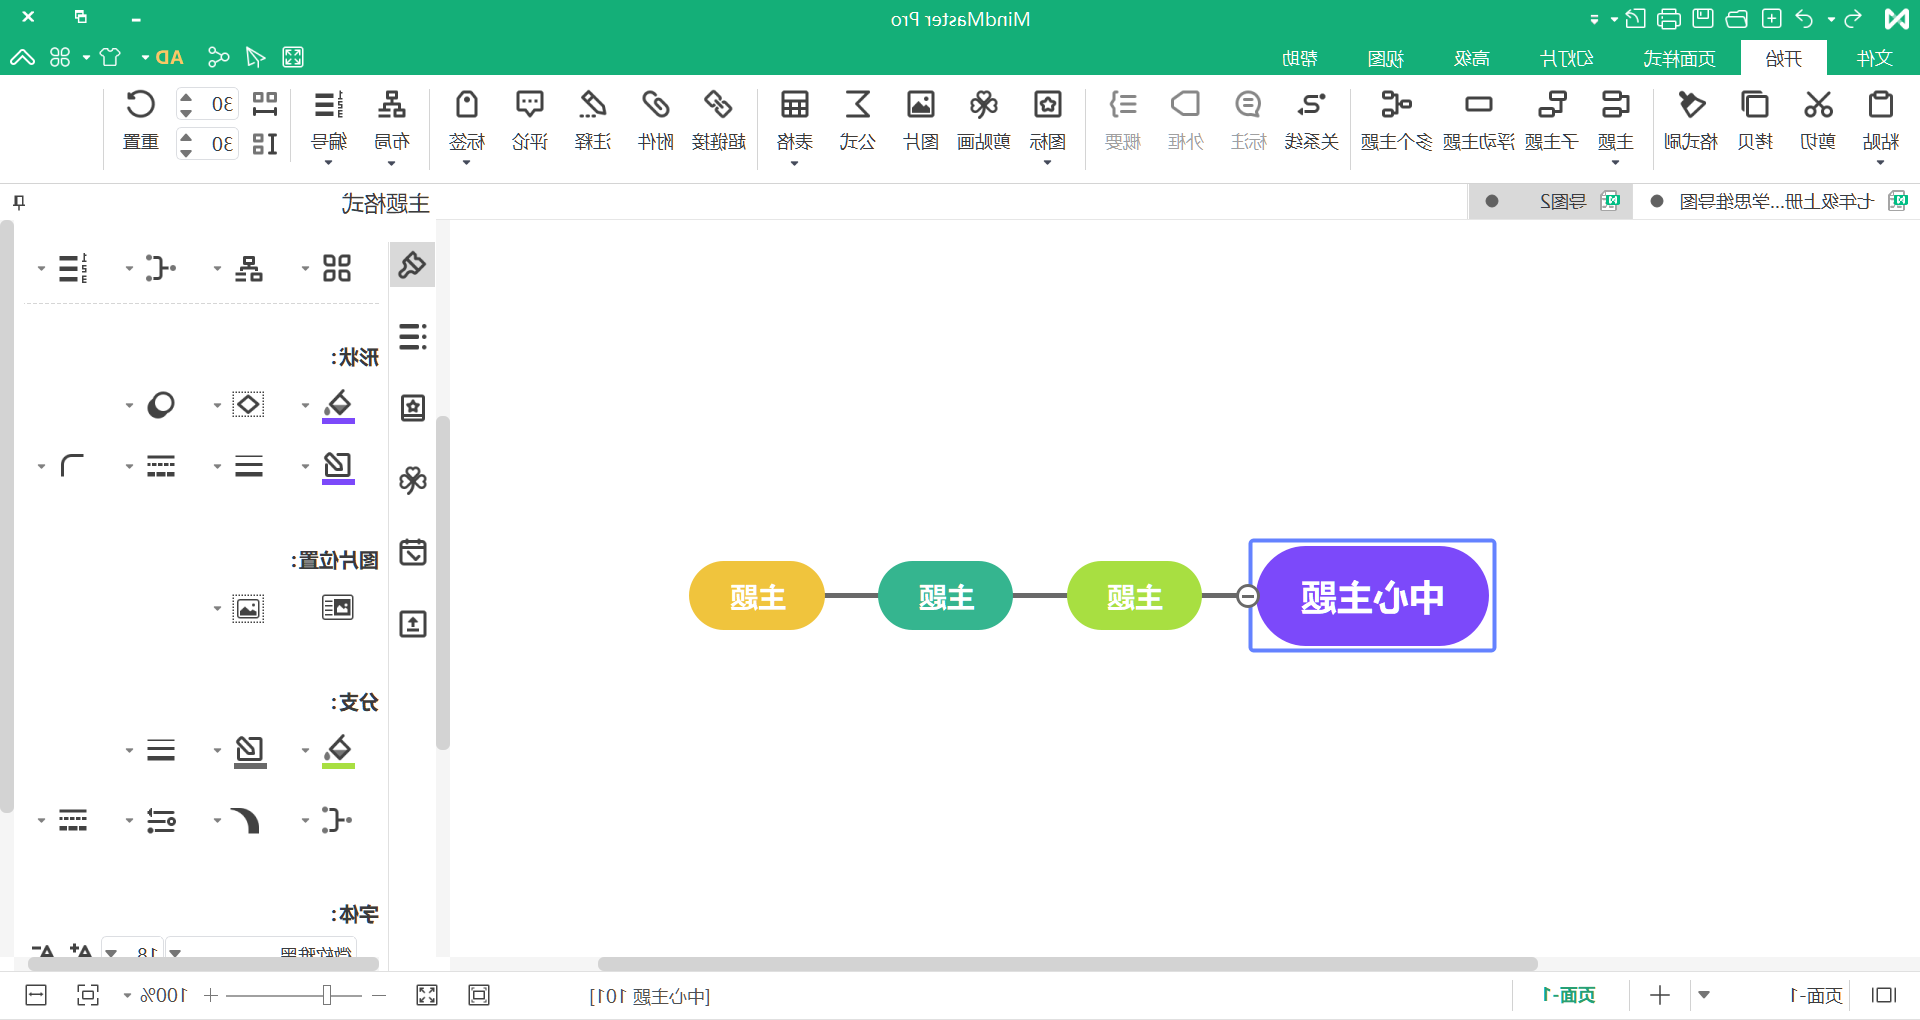Open the 帮助 tab

1300,58
